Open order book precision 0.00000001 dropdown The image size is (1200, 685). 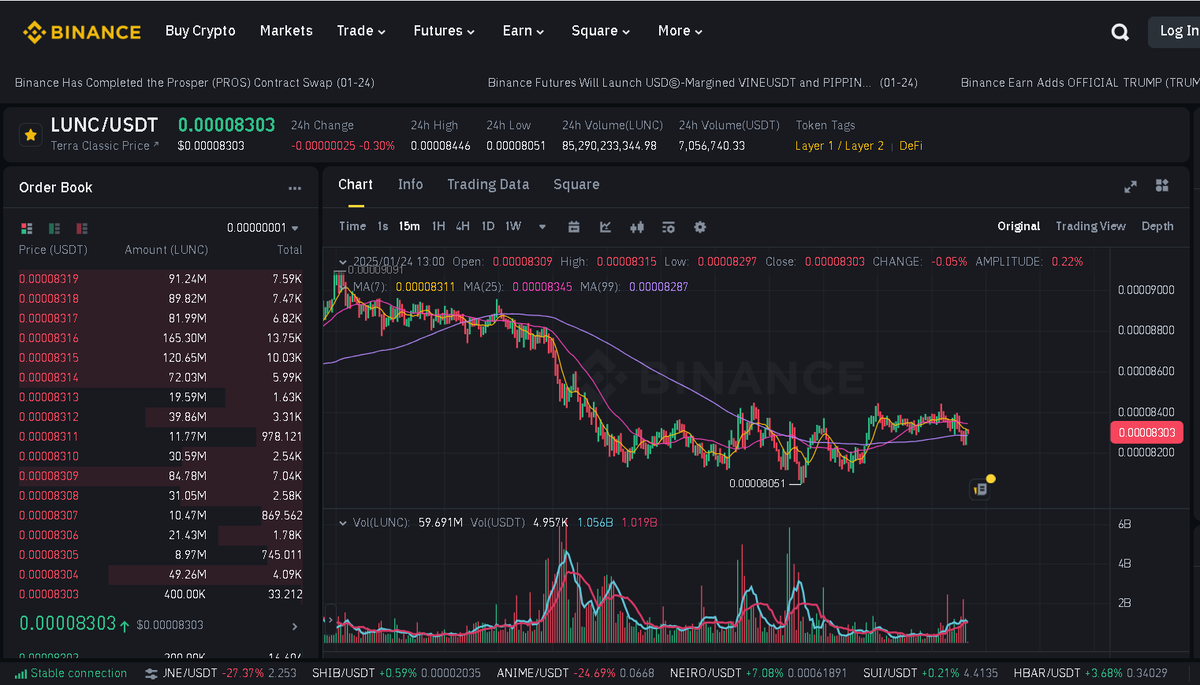(x=264, y=228)
